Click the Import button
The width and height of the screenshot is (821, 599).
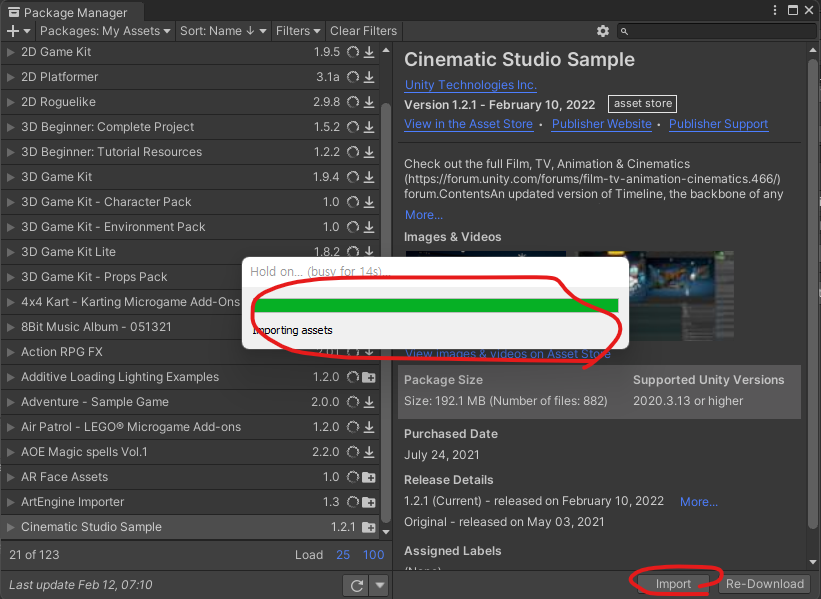point(673,584)
